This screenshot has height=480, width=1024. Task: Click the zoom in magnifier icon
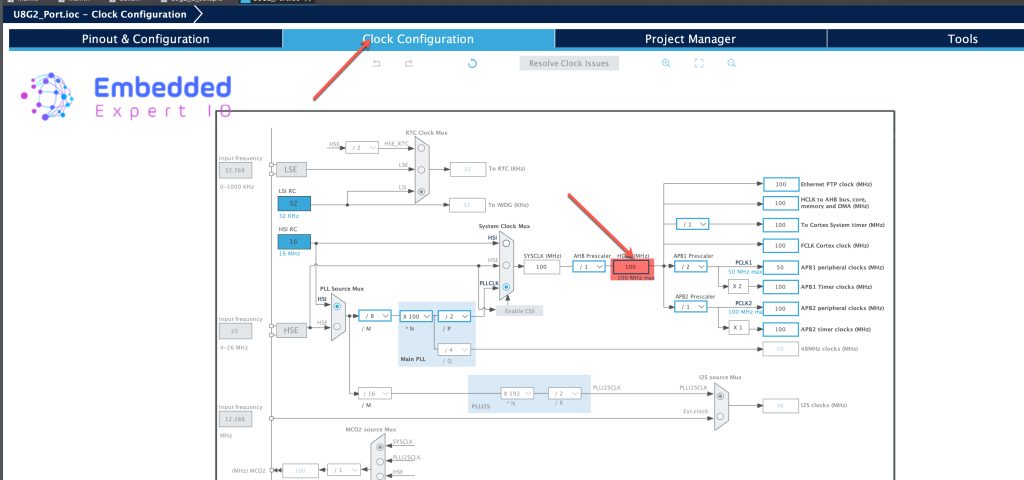666,63
